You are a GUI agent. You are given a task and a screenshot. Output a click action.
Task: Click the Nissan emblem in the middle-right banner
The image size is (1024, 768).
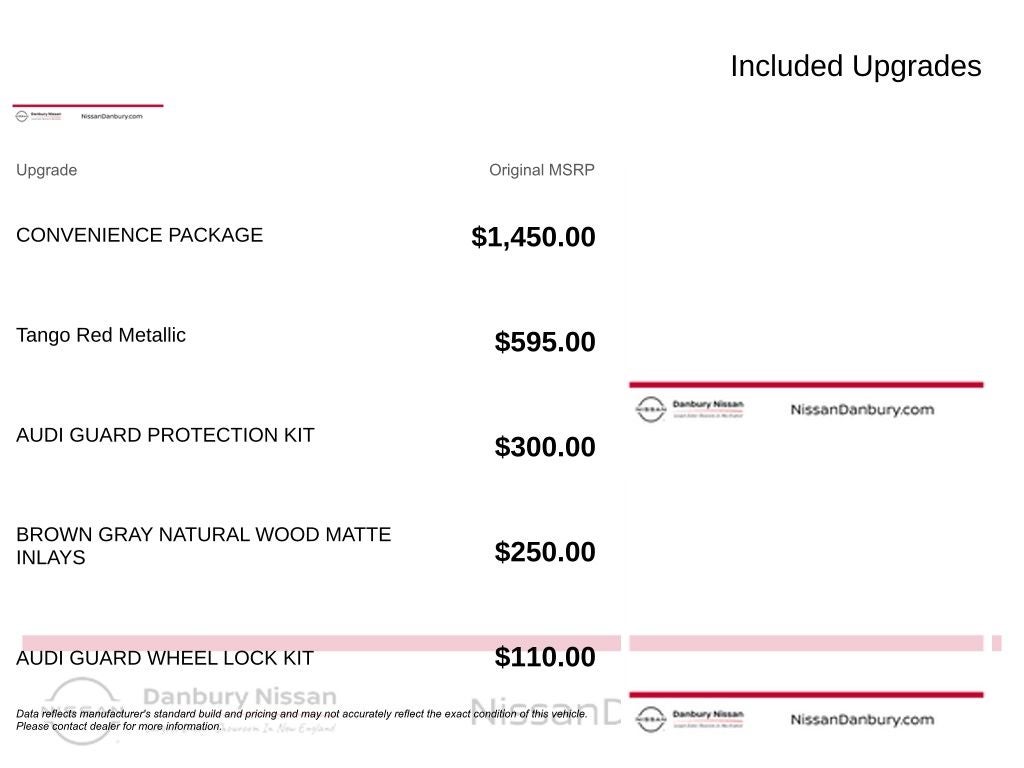pos(650,409)
